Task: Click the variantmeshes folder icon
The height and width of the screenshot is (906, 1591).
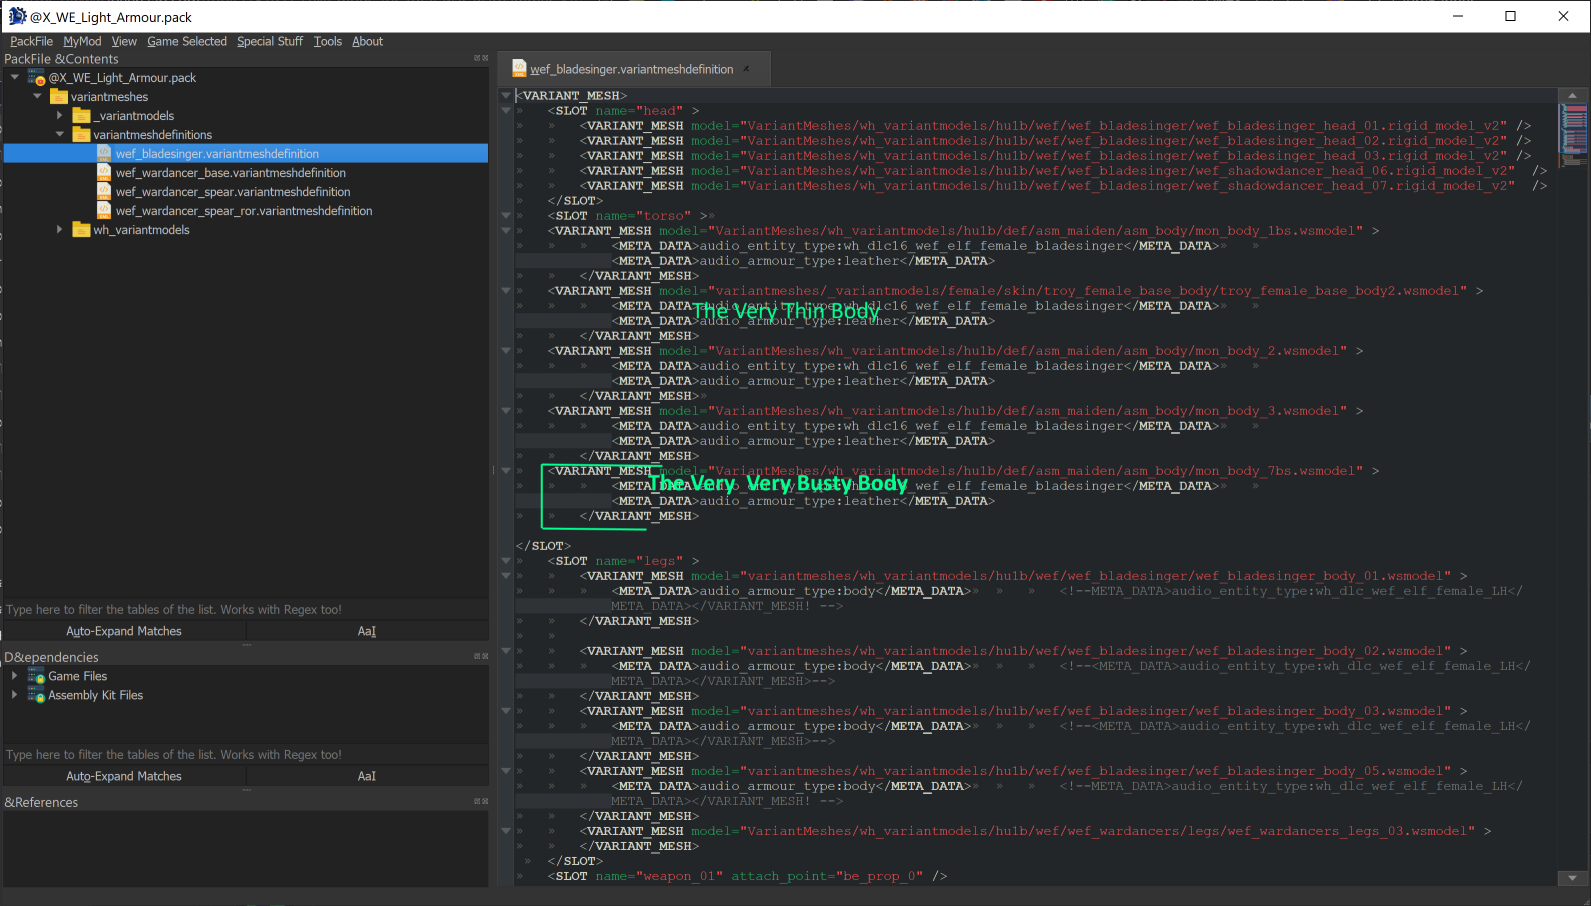Action: [x=59, y=96]
